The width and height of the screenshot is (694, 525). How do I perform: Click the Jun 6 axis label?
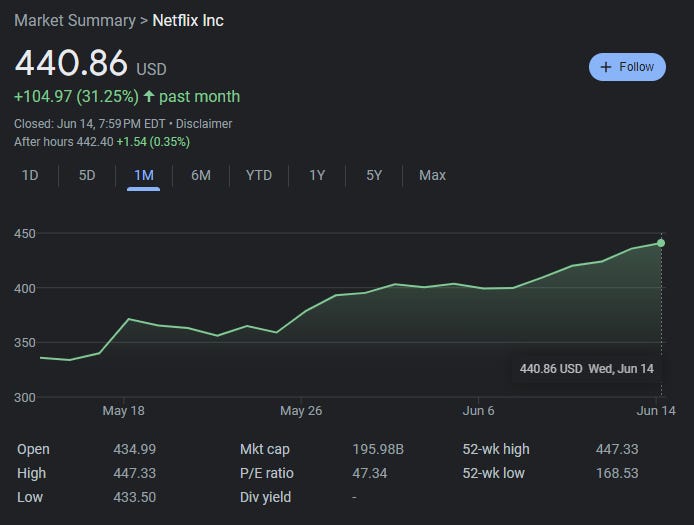point(478,411)
